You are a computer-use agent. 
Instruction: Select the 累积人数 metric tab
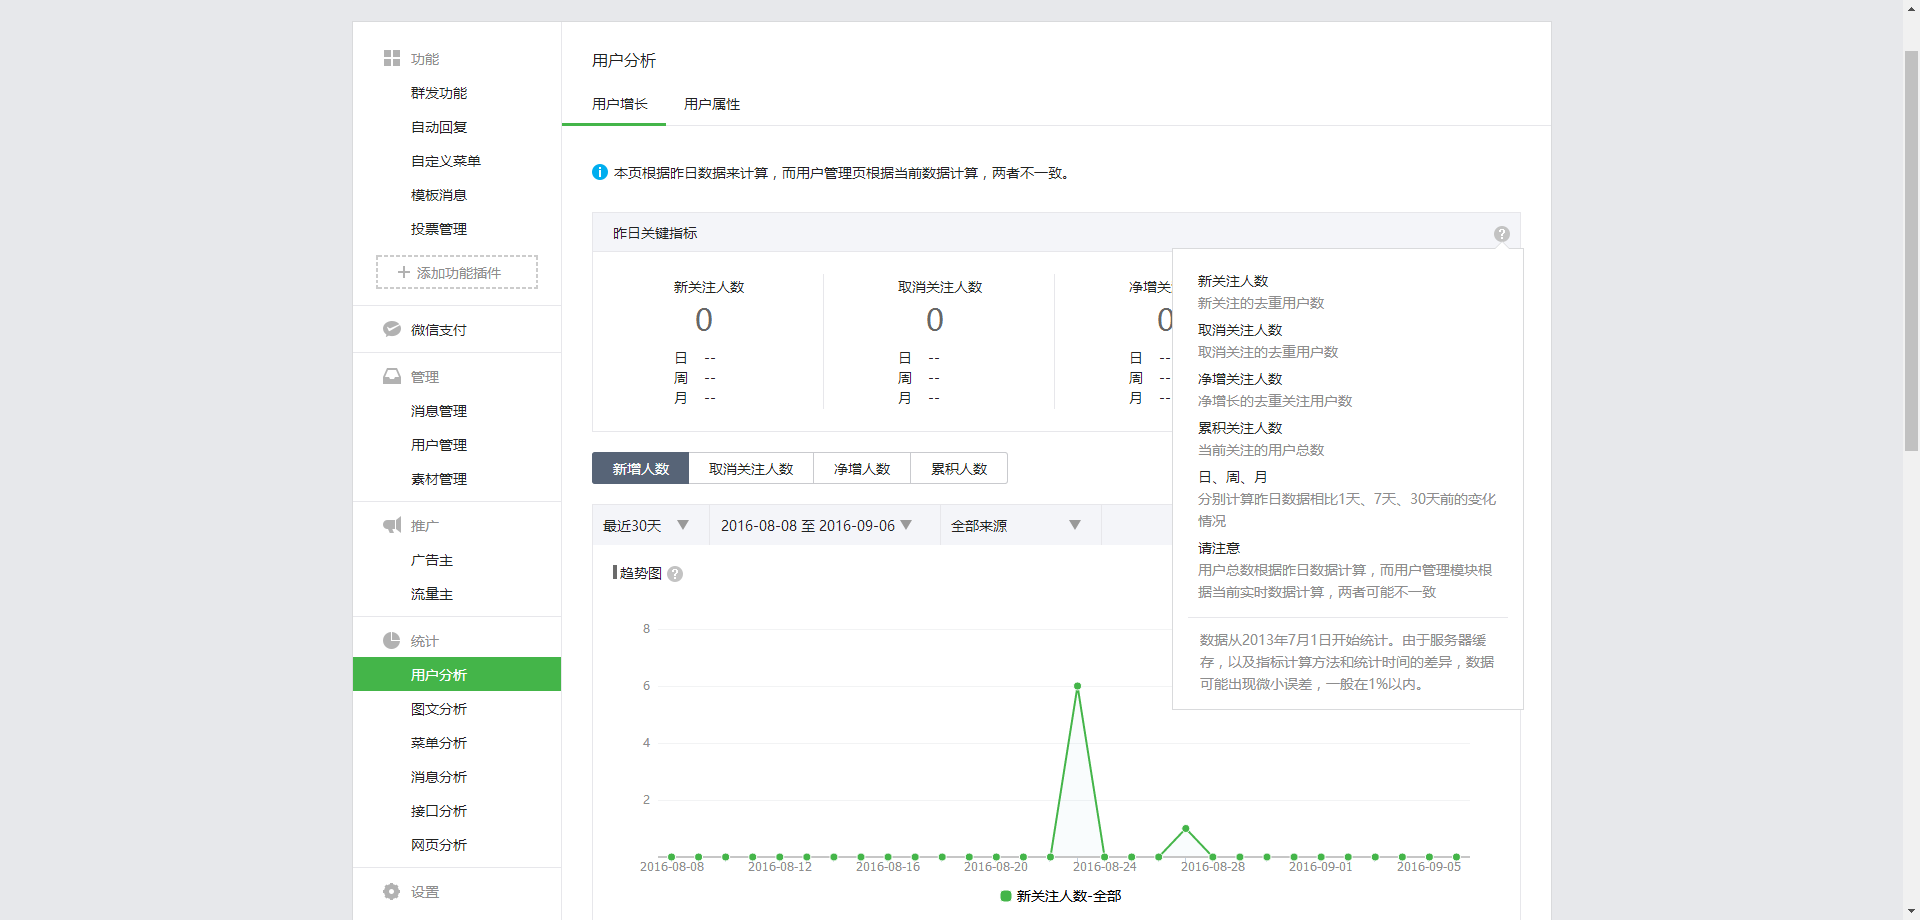959,468
